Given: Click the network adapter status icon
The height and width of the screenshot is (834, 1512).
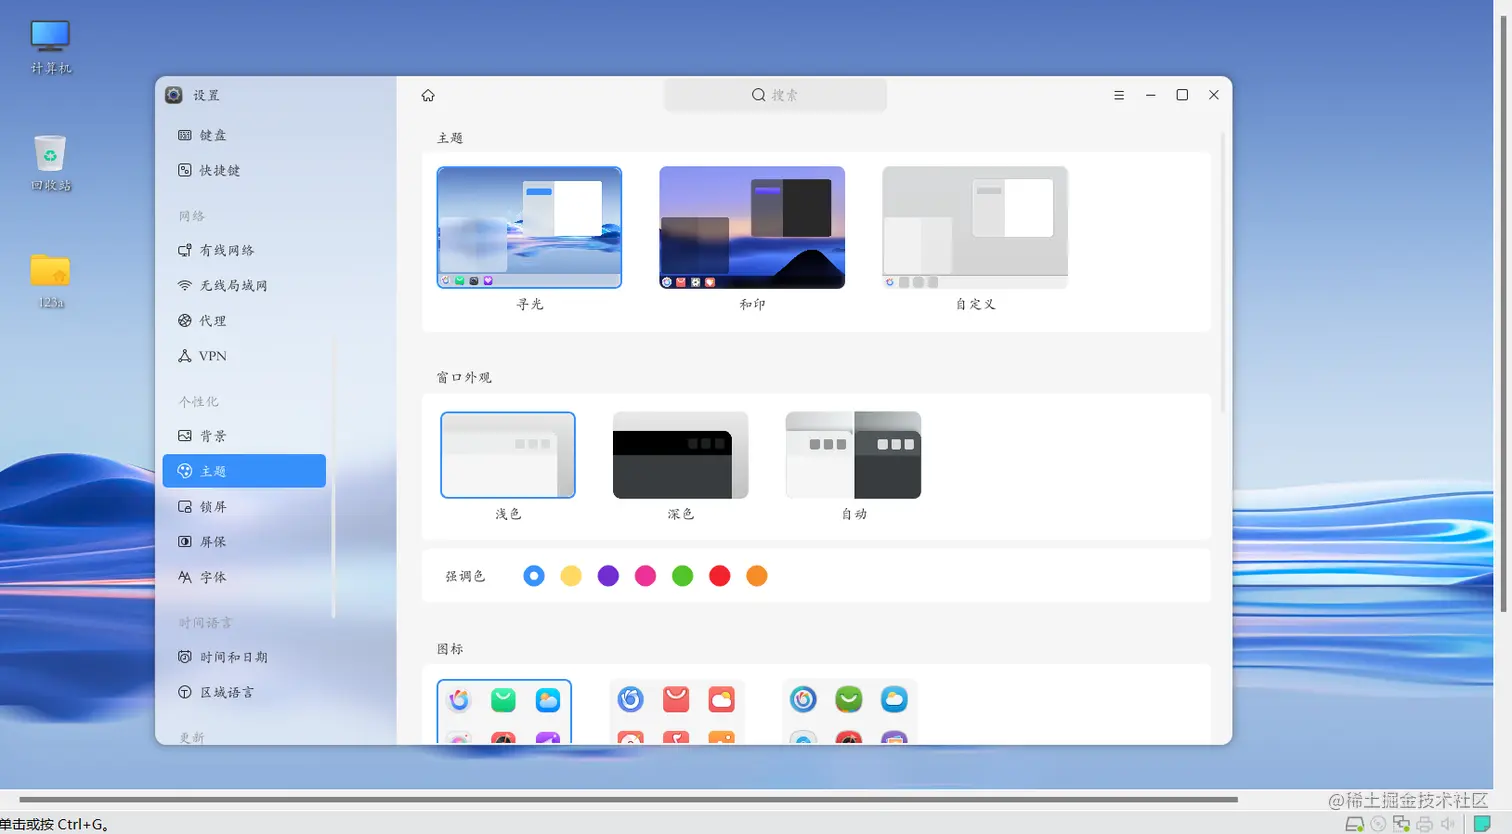Looking at the screenshot, I should pos(1401,824).
